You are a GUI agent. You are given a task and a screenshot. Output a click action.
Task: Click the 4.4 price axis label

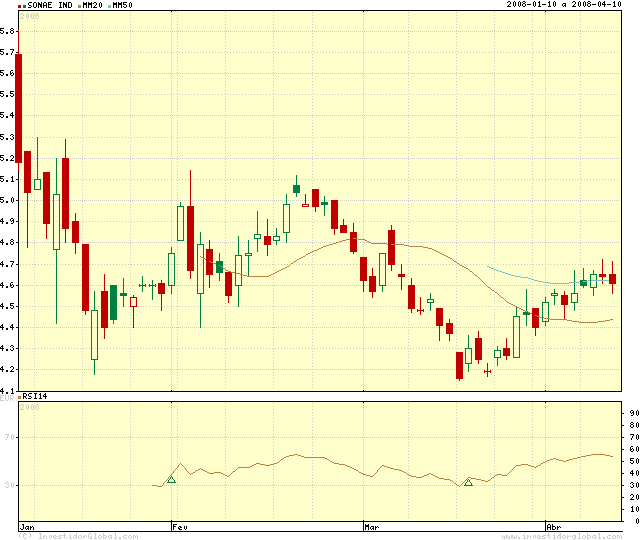7,327
